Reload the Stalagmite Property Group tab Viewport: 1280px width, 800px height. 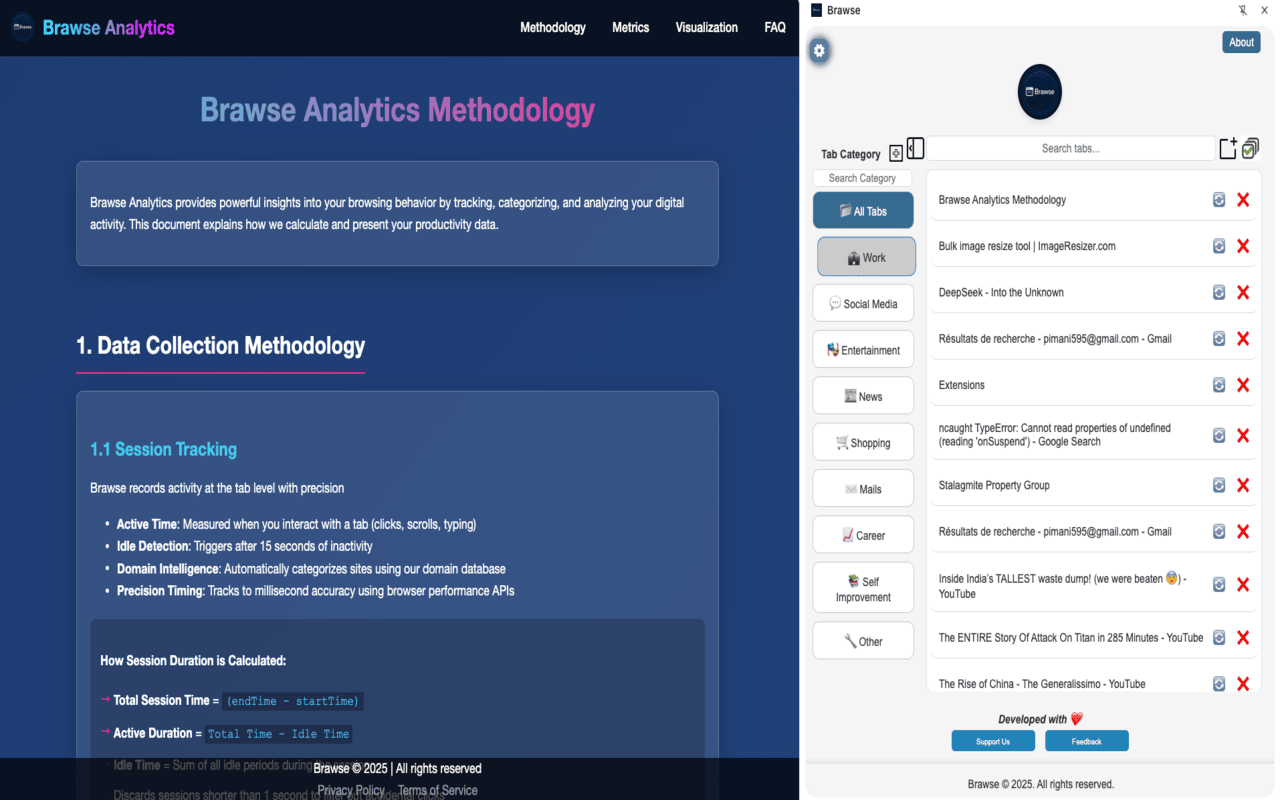1219,485
